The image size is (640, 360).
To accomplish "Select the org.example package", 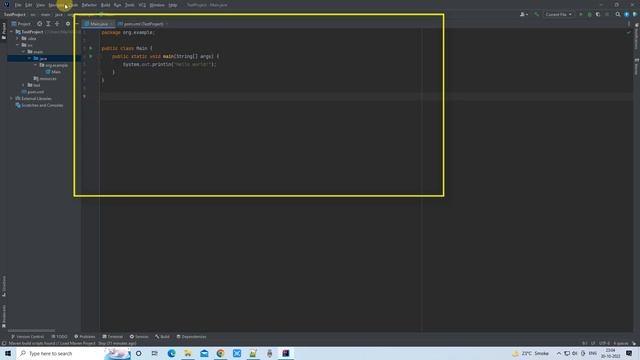I will [x=54, y=65].
